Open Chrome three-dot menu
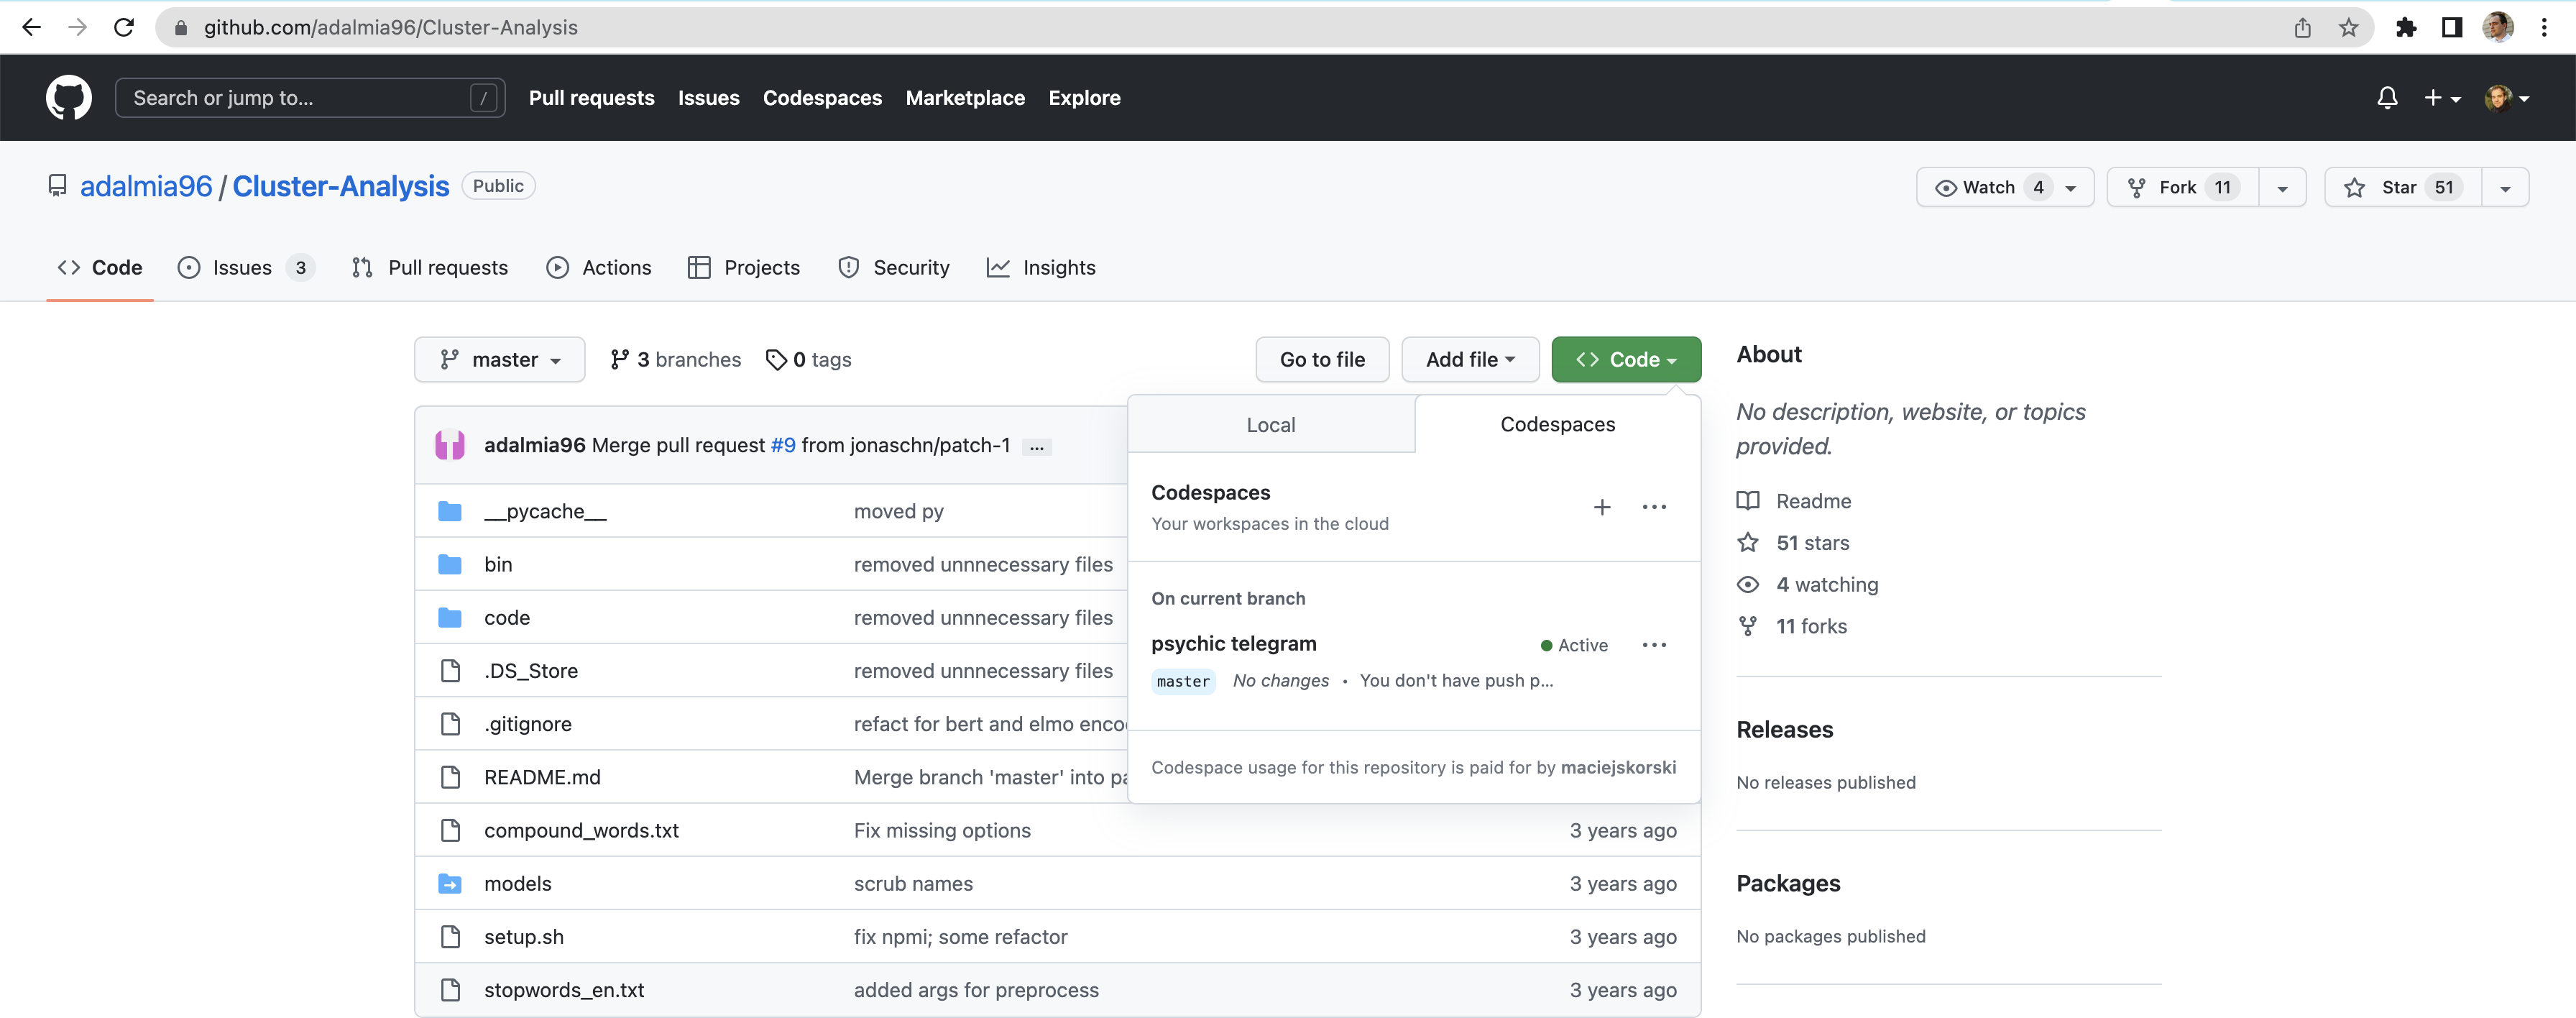Viewport: 2576px width, 1018px height. click(2544, 27)
